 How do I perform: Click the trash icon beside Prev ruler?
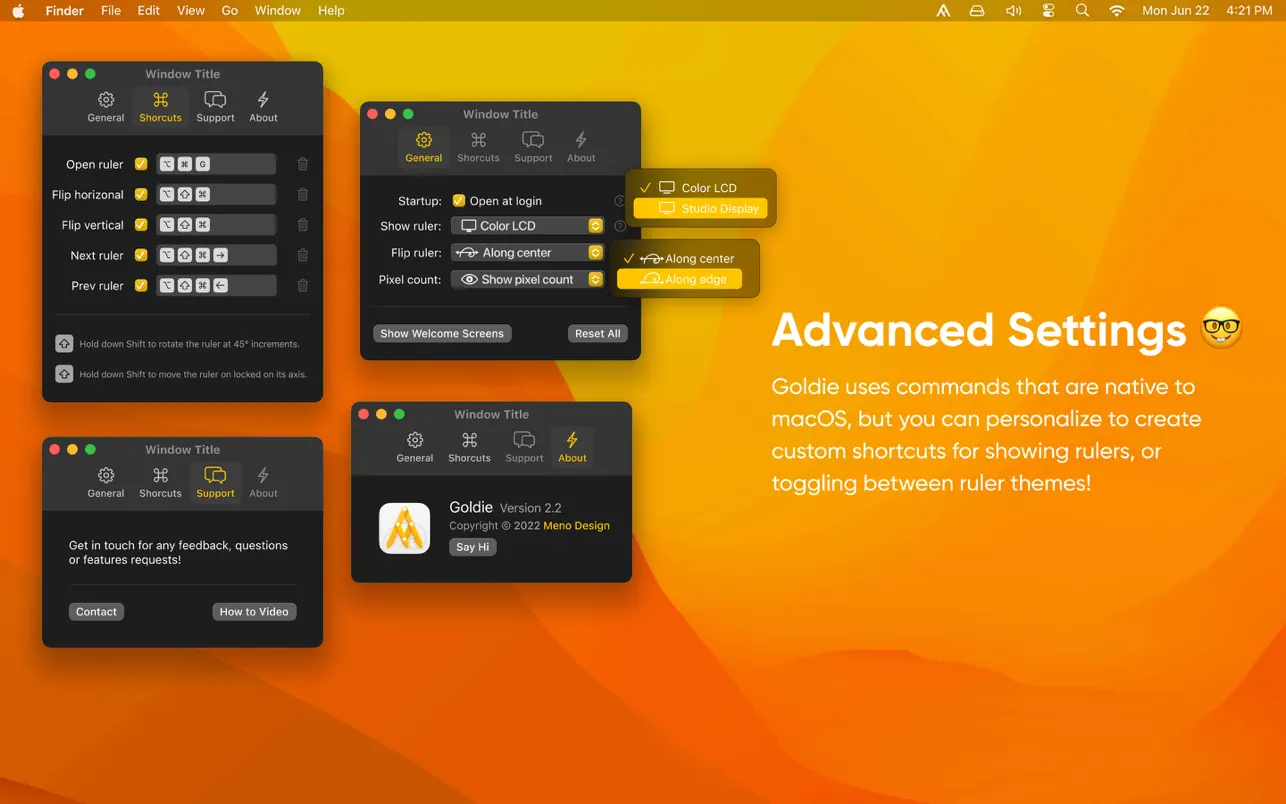[x=303, y=285]
